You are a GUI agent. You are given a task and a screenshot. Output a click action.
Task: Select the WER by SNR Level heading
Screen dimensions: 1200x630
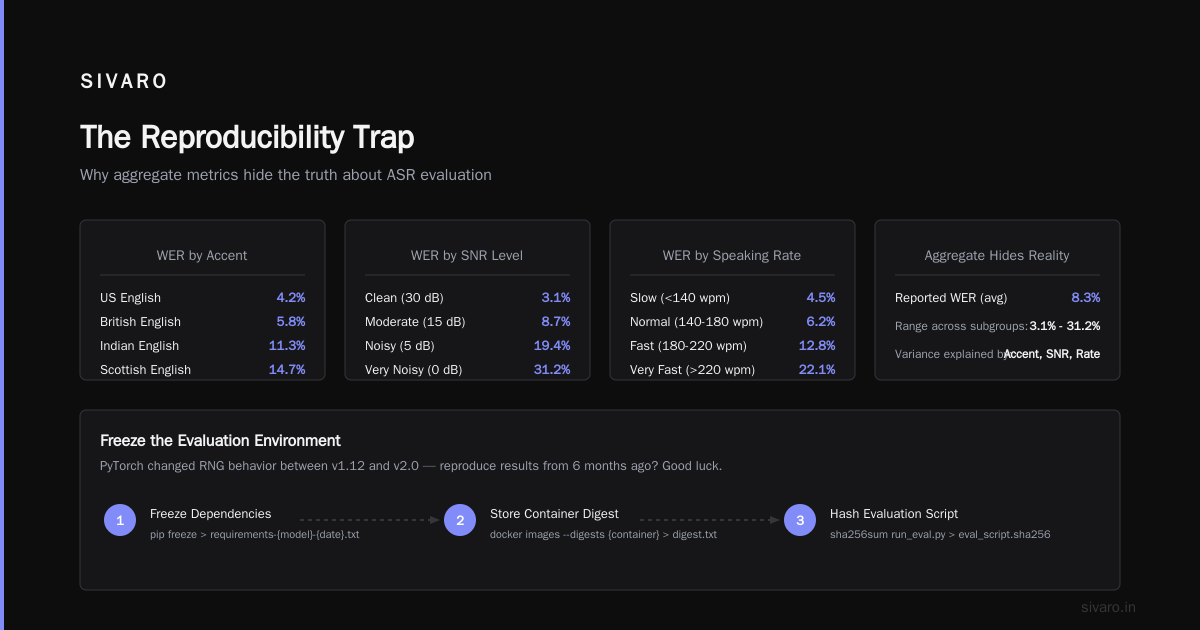click(x=467, y=255)
